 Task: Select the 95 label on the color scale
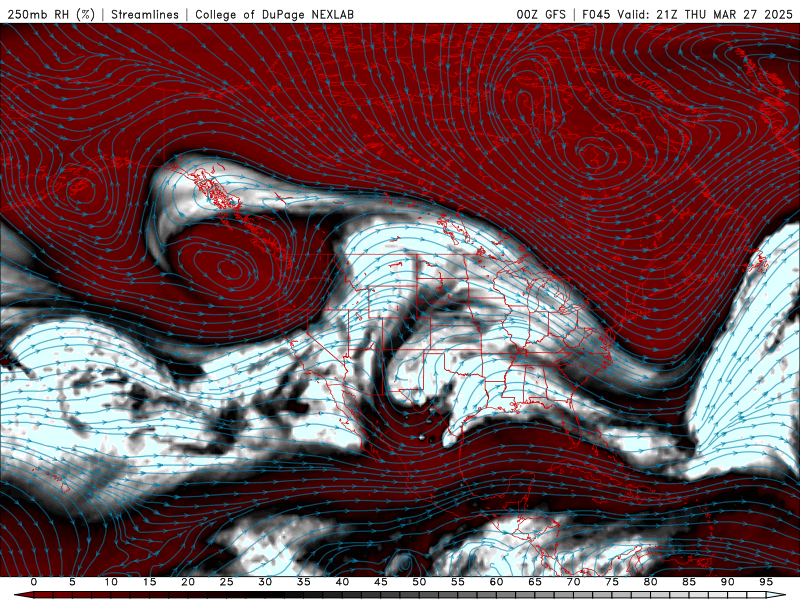(x=766, y=582)
